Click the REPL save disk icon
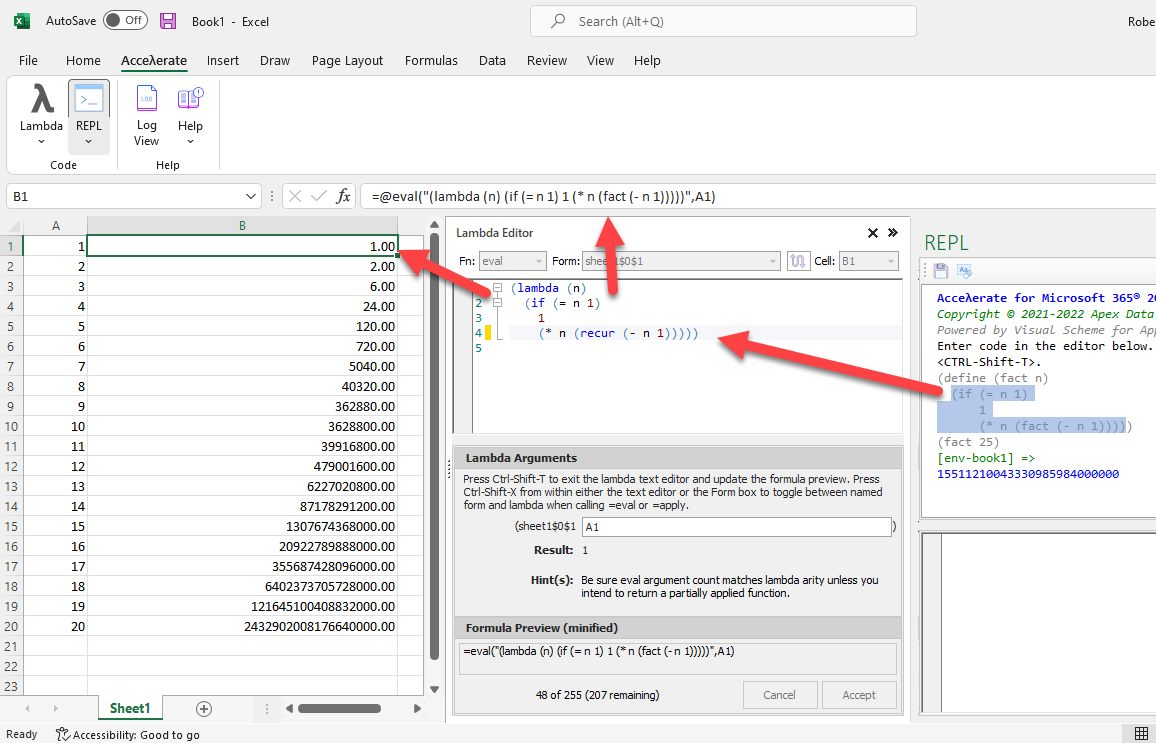 941,271
